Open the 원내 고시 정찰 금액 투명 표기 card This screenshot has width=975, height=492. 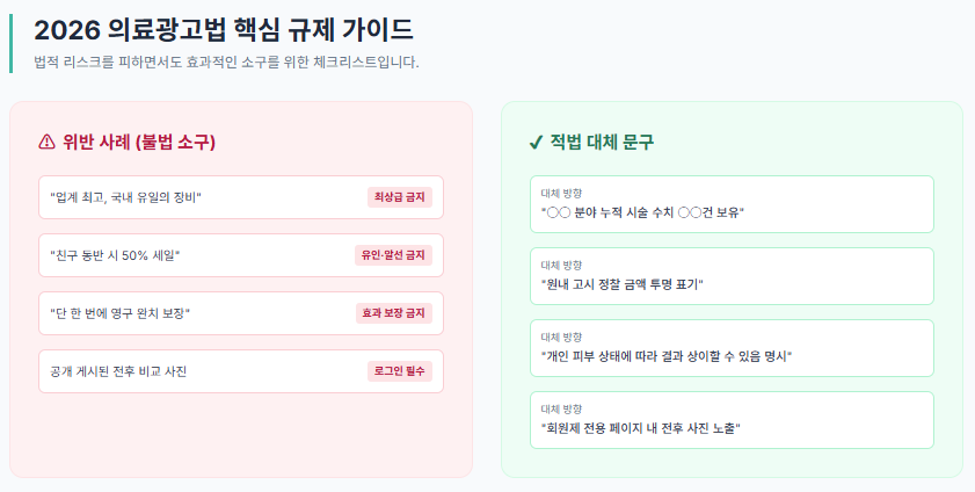coord(732,276)
